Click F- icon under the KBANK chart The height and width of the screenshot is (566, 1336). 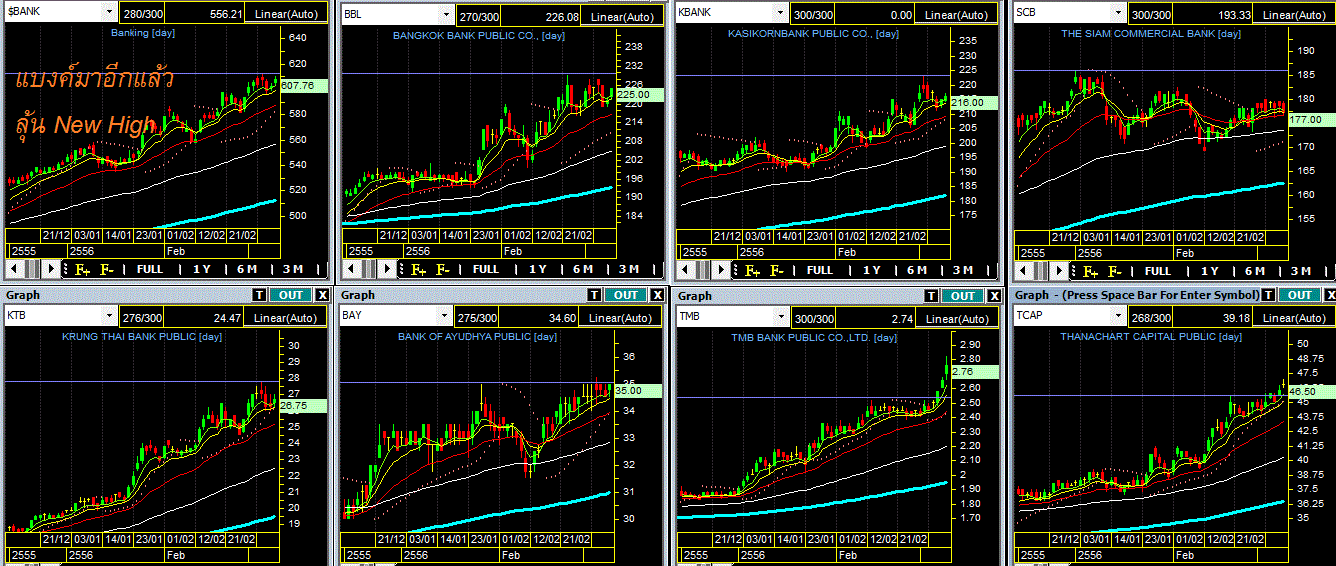coord(777,269)
